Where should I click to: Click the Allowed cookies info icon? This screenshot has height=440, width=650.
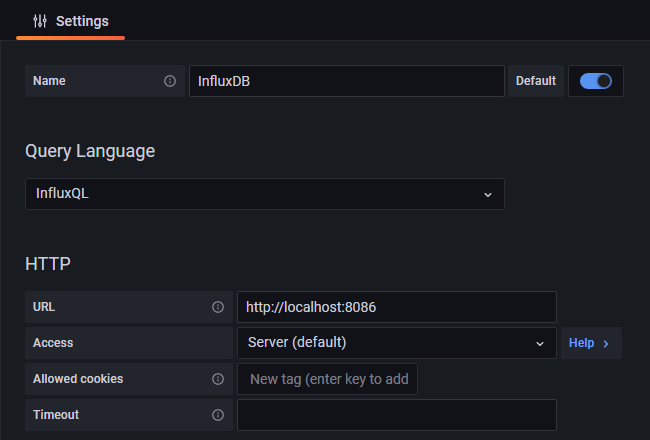click(218, 379)
